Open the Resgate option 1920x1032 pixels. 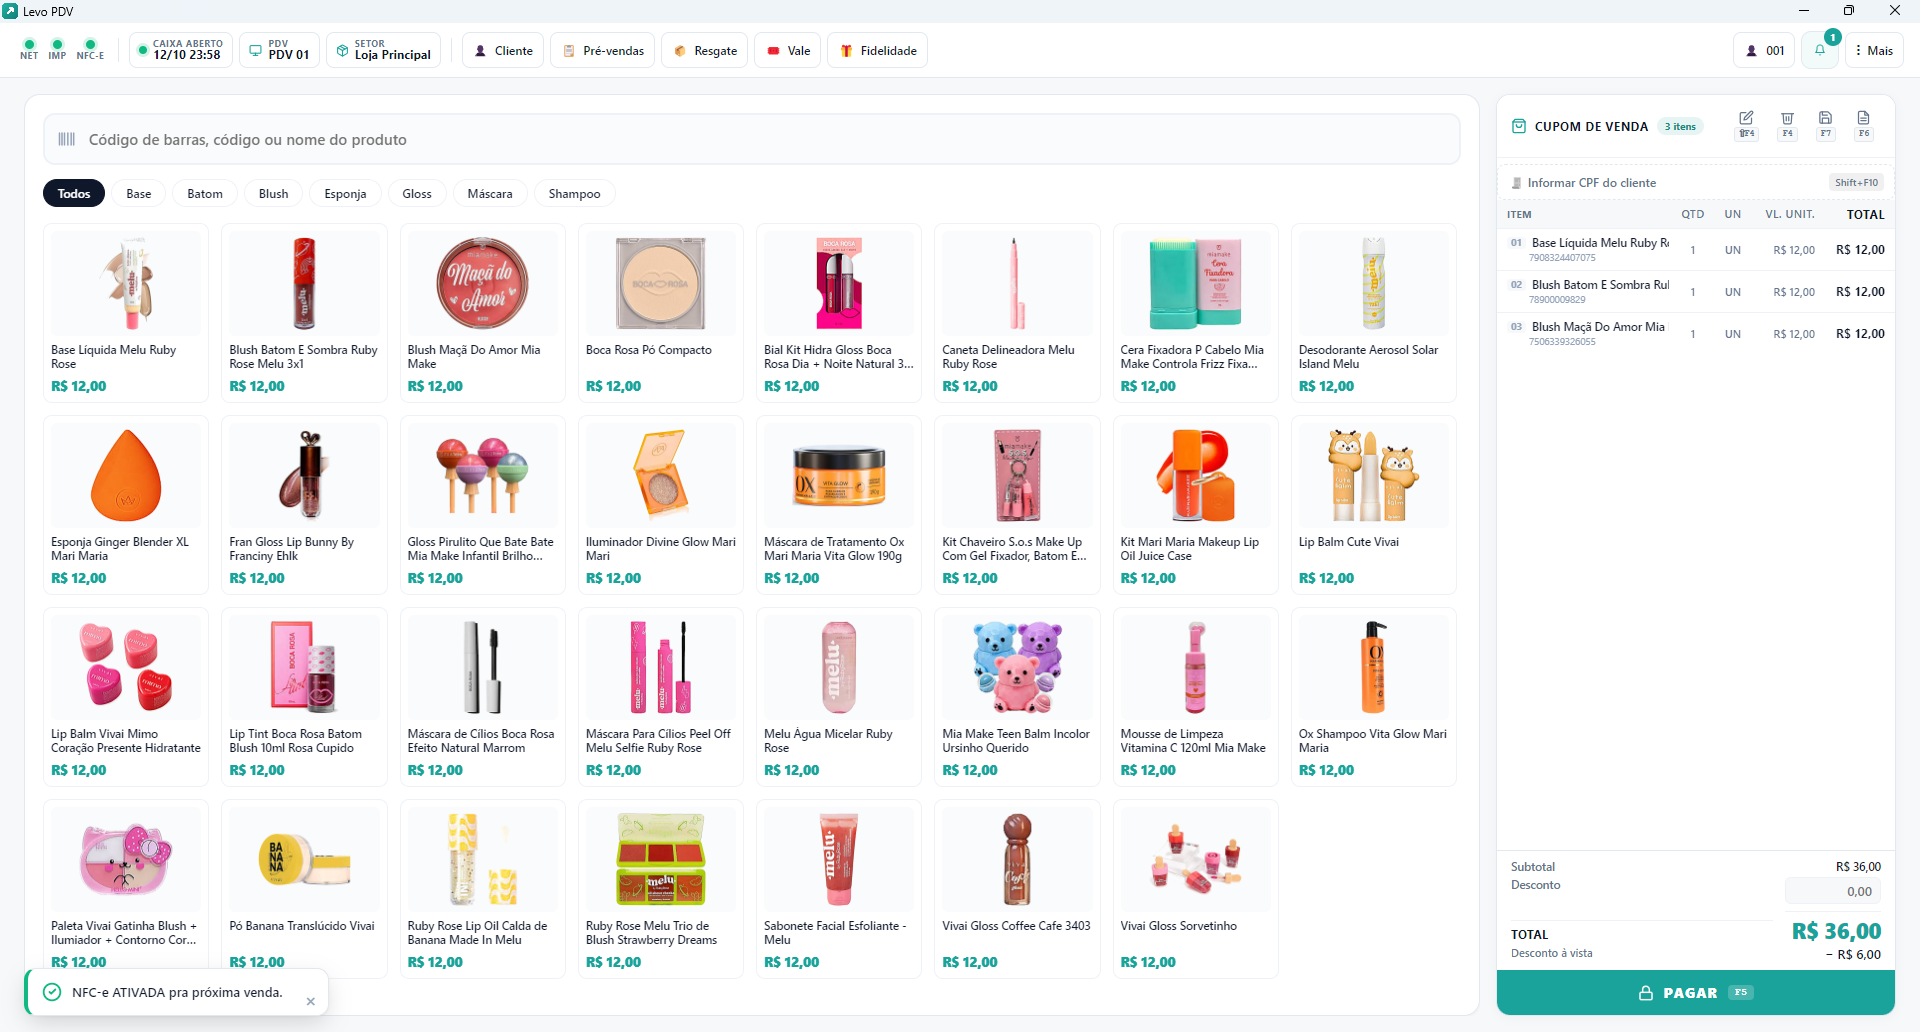[705, 50]
